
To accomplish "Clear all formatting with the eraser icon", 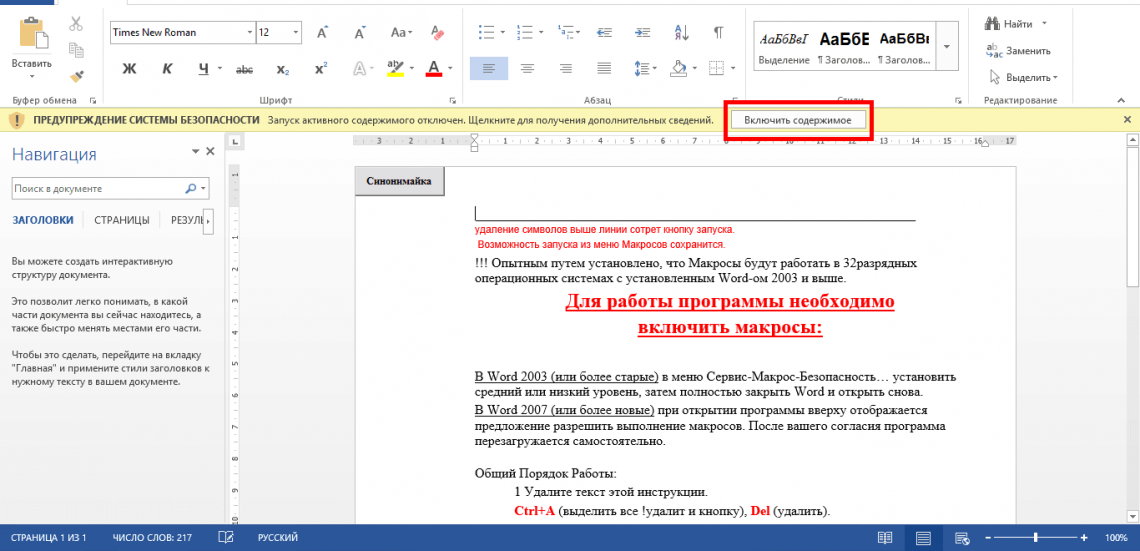I will click(437, 33).
